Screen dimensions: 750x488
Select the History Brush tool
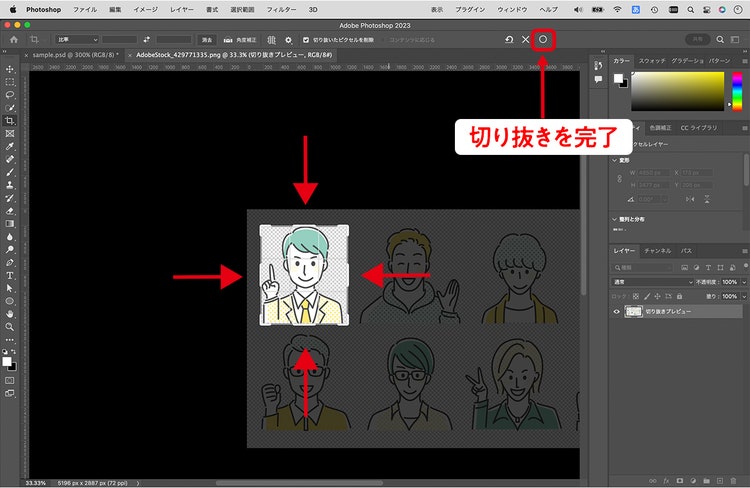coord(10,198)
